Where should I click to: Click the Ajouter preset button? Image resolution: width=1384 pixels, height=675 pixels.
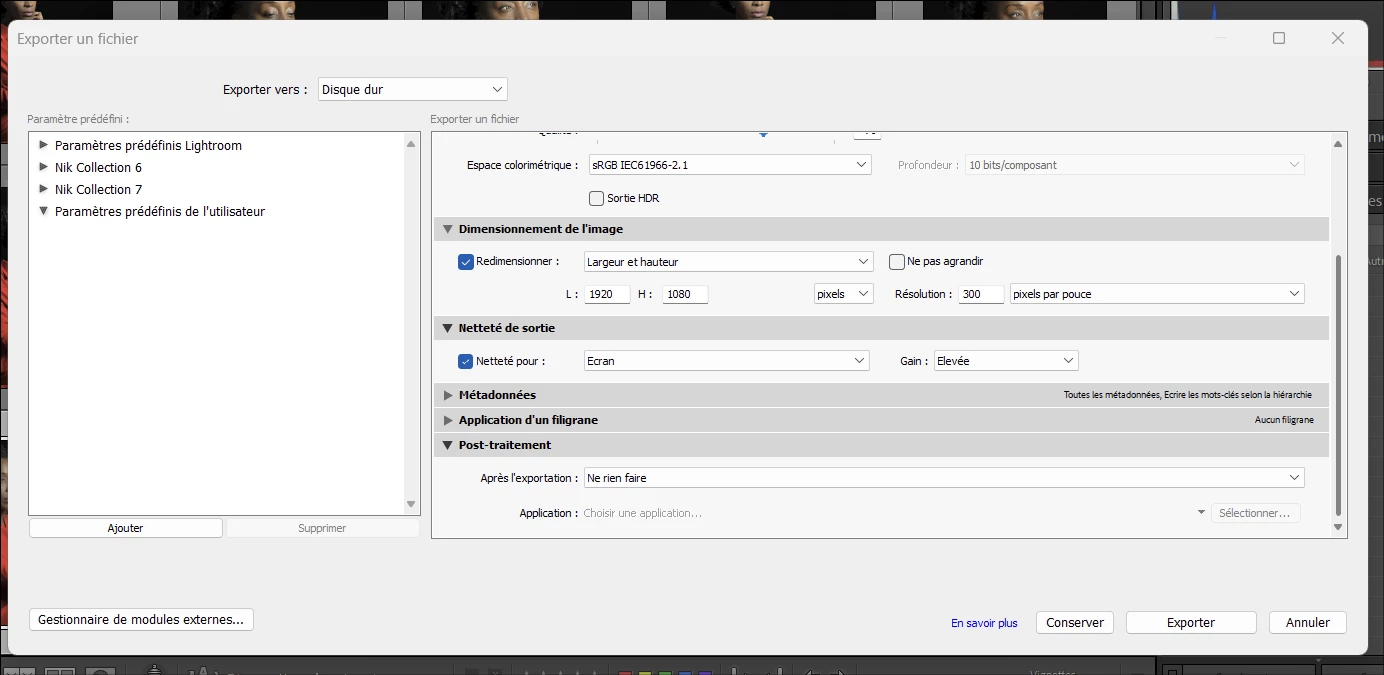[126, 528]
